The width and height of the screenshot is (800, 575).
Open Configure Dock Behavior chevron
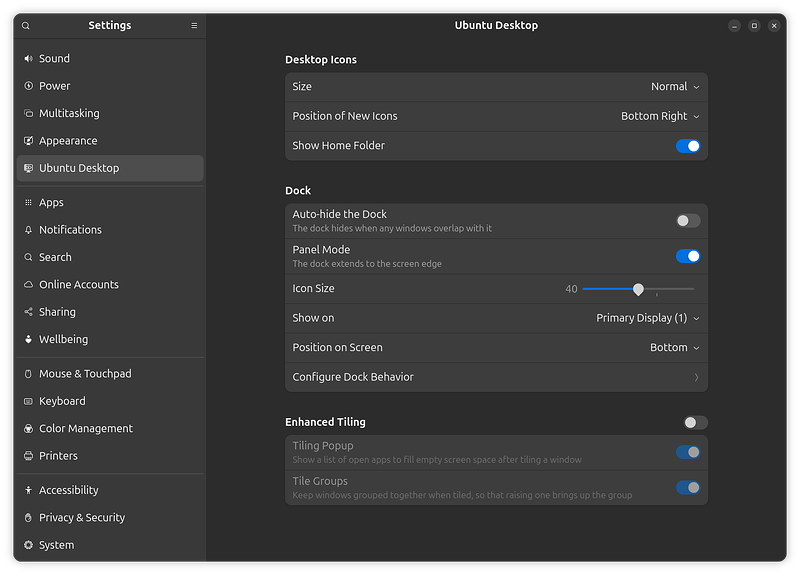(x=696, y=378)
